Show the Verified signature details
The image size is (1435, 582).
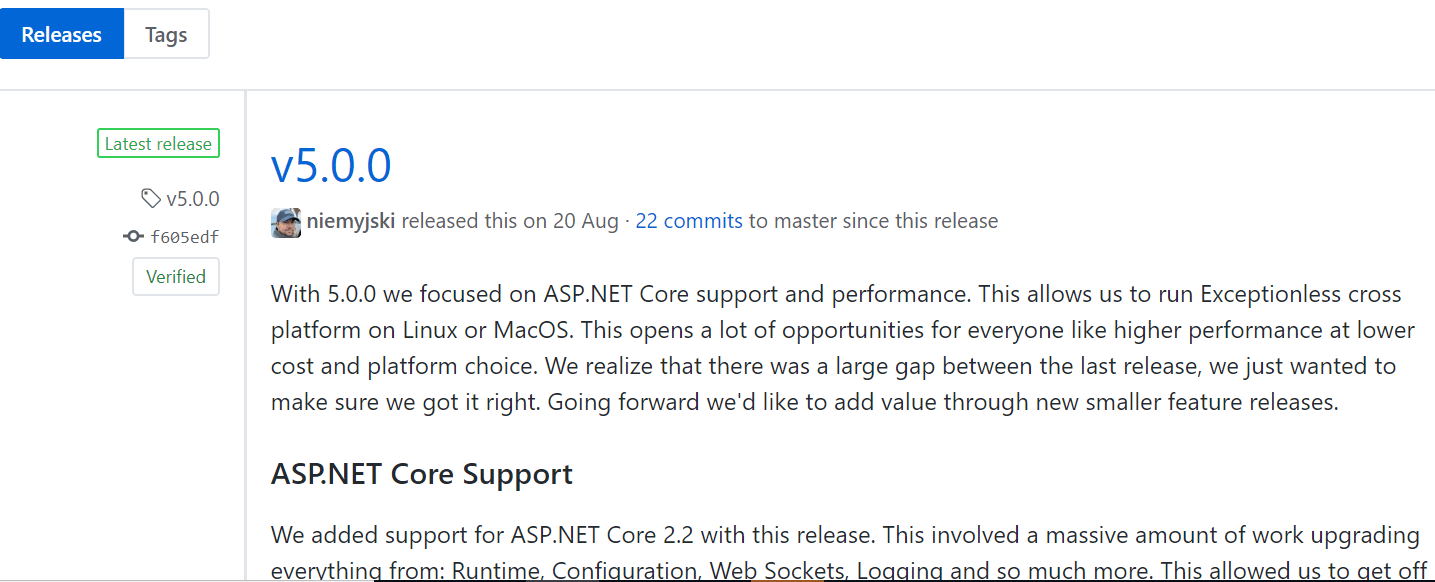pos(176,277)
